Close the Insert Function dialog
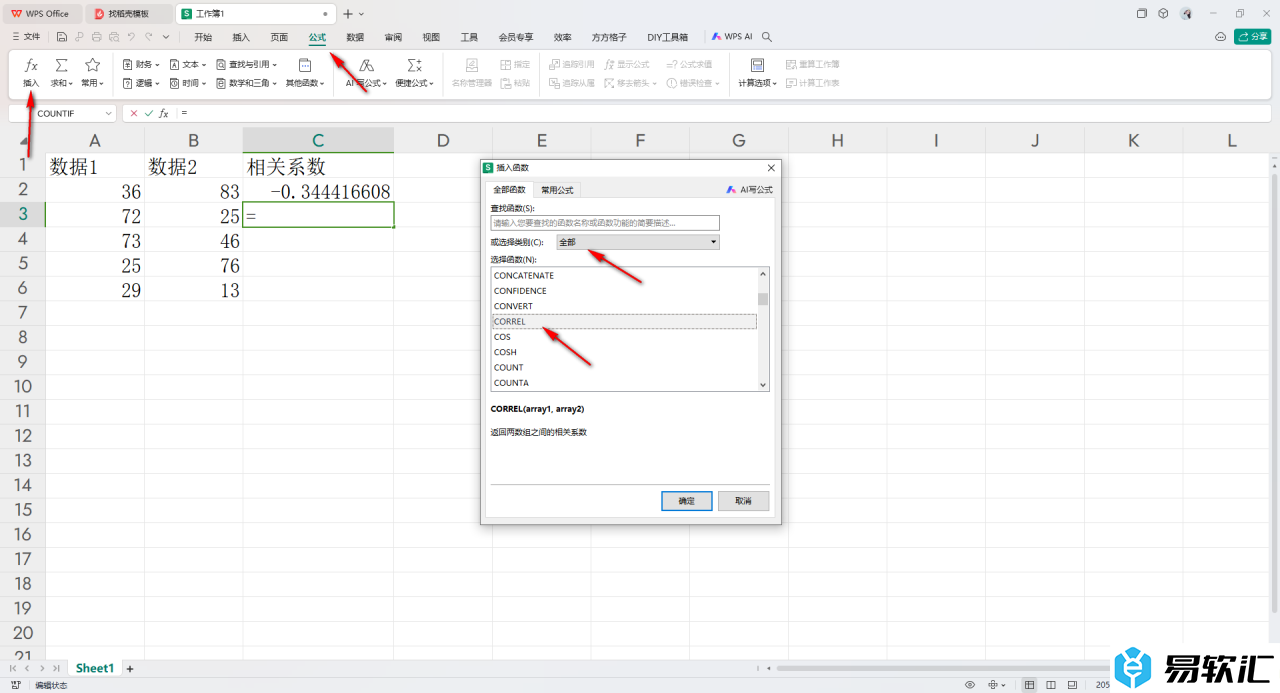This screenshot has height=693, width=1280. (770, 168)
